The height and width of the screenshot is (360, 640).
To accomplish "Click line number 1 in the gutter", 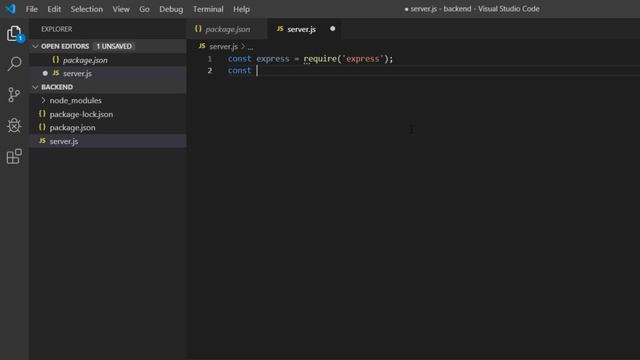I will tap(210, 59).
